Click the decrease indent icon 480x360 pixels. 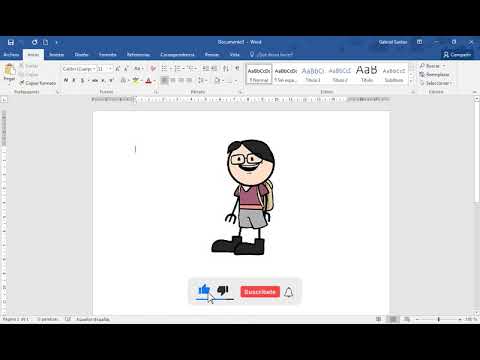pyautogui.click(x=206, y=69)
